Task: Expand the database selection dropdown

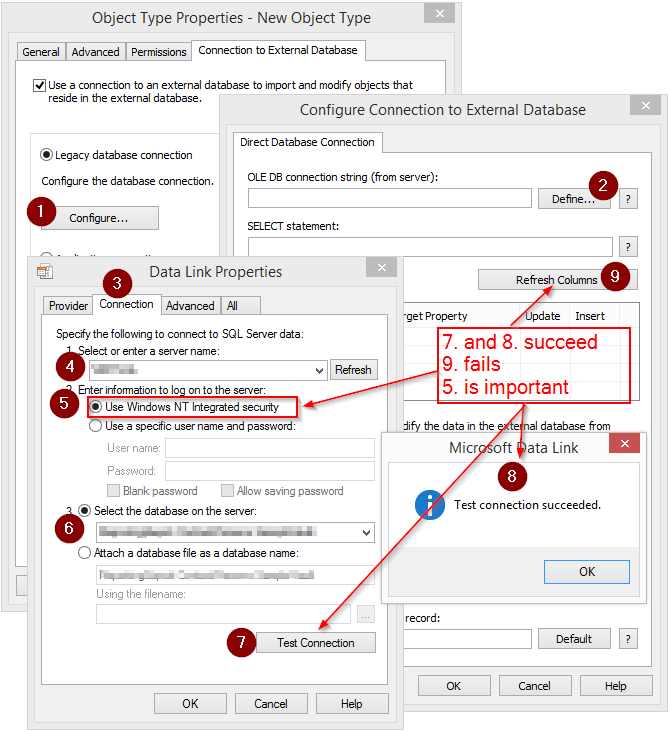Action: (x=367, y=533)
